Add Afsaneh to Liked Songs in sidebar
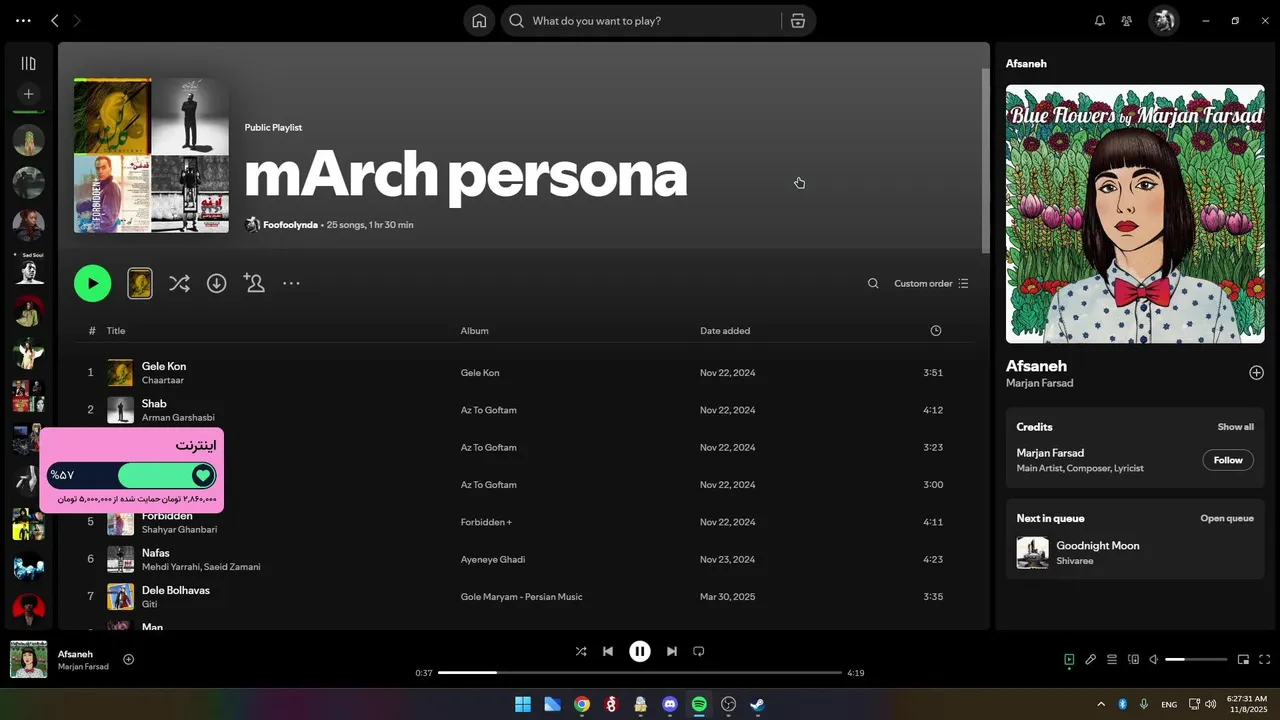Viewport: 1280px width, 720px height. 1256,373
